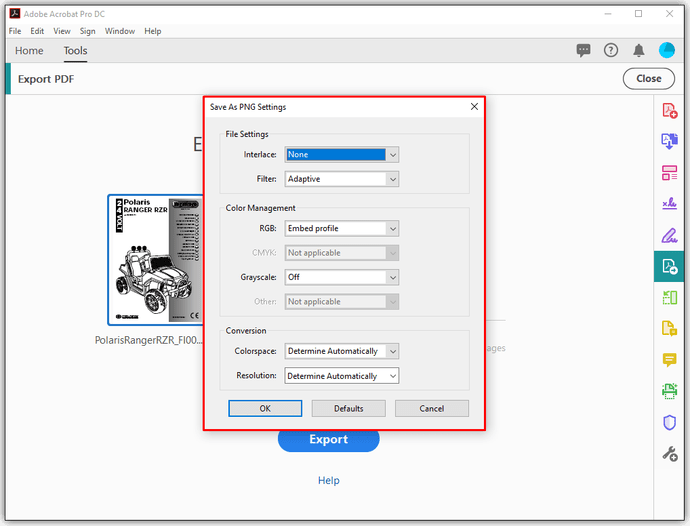Screen dimensions: 690x526
Task: Open the View menu
Action: (x=62, y=31)
